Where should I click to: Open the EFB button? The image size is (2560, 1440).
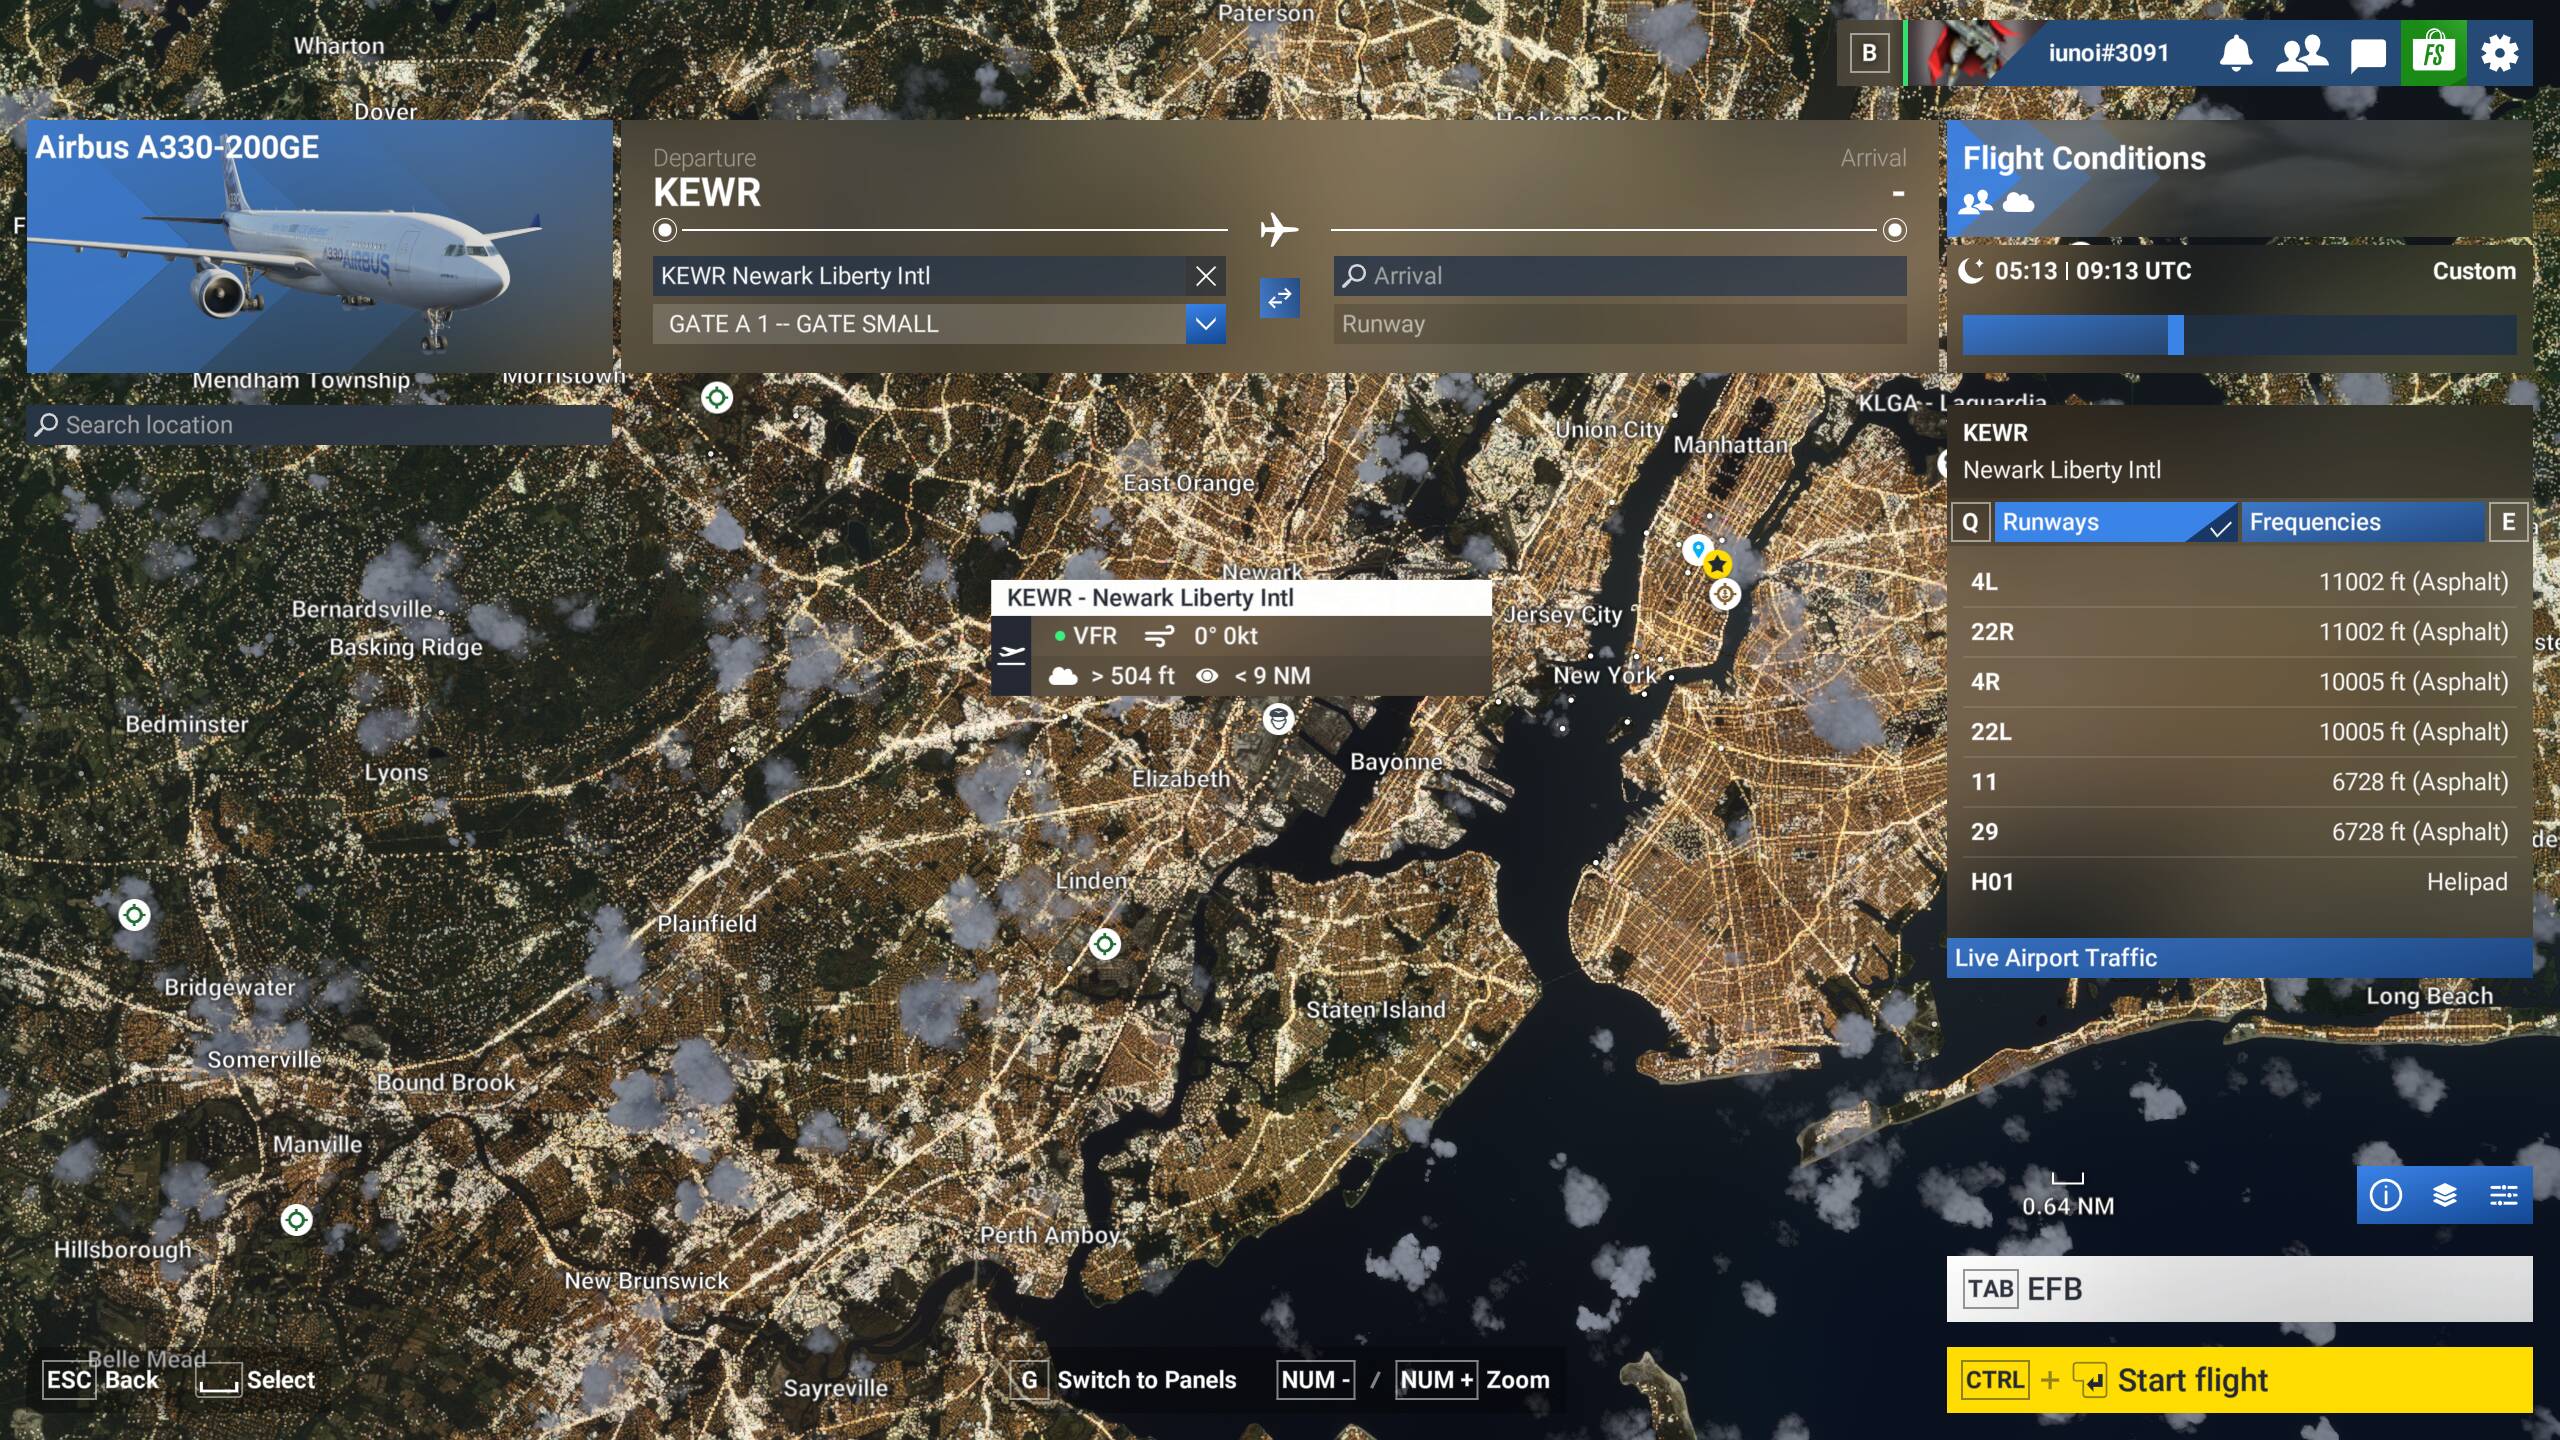click(2238, 1289)
